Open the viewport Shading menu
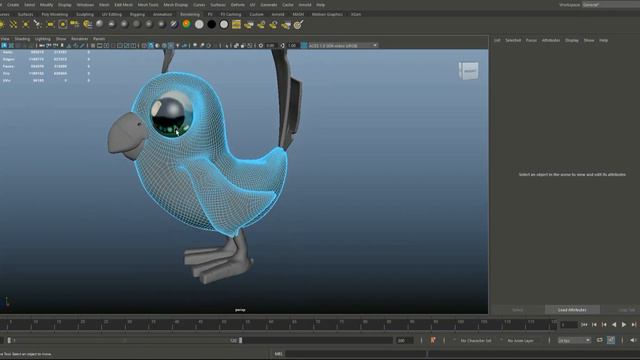Image resolution: width=640 pixels, height=360 pixels. point(22,39)
